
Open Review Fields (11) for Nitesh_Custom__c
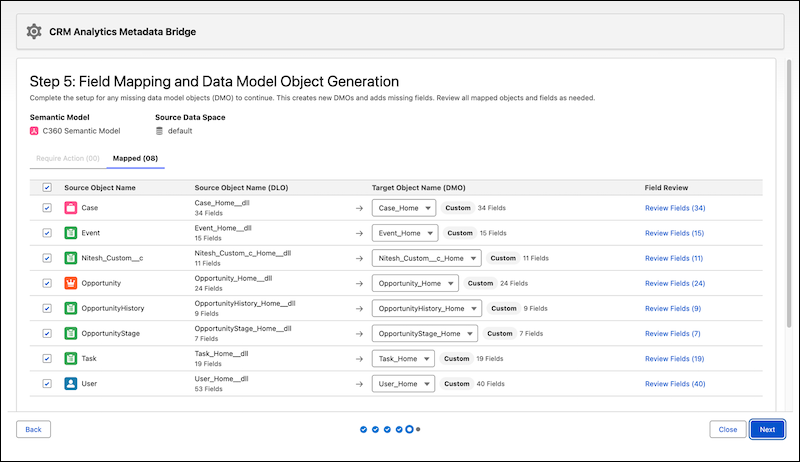tap(674, 258)
